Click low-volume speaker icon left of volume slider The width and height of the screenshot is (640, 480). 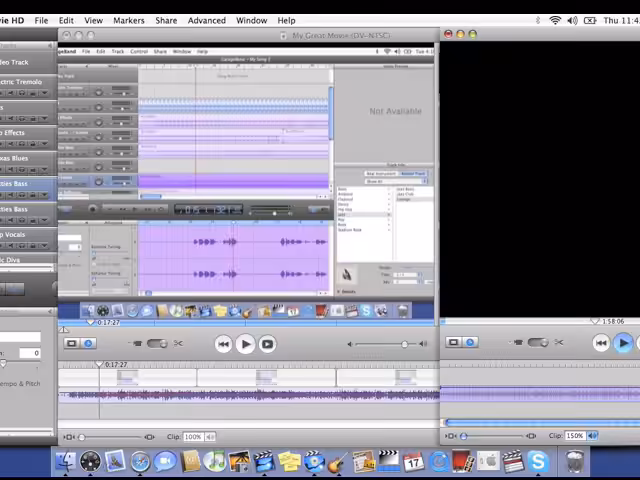coord(350,344)
